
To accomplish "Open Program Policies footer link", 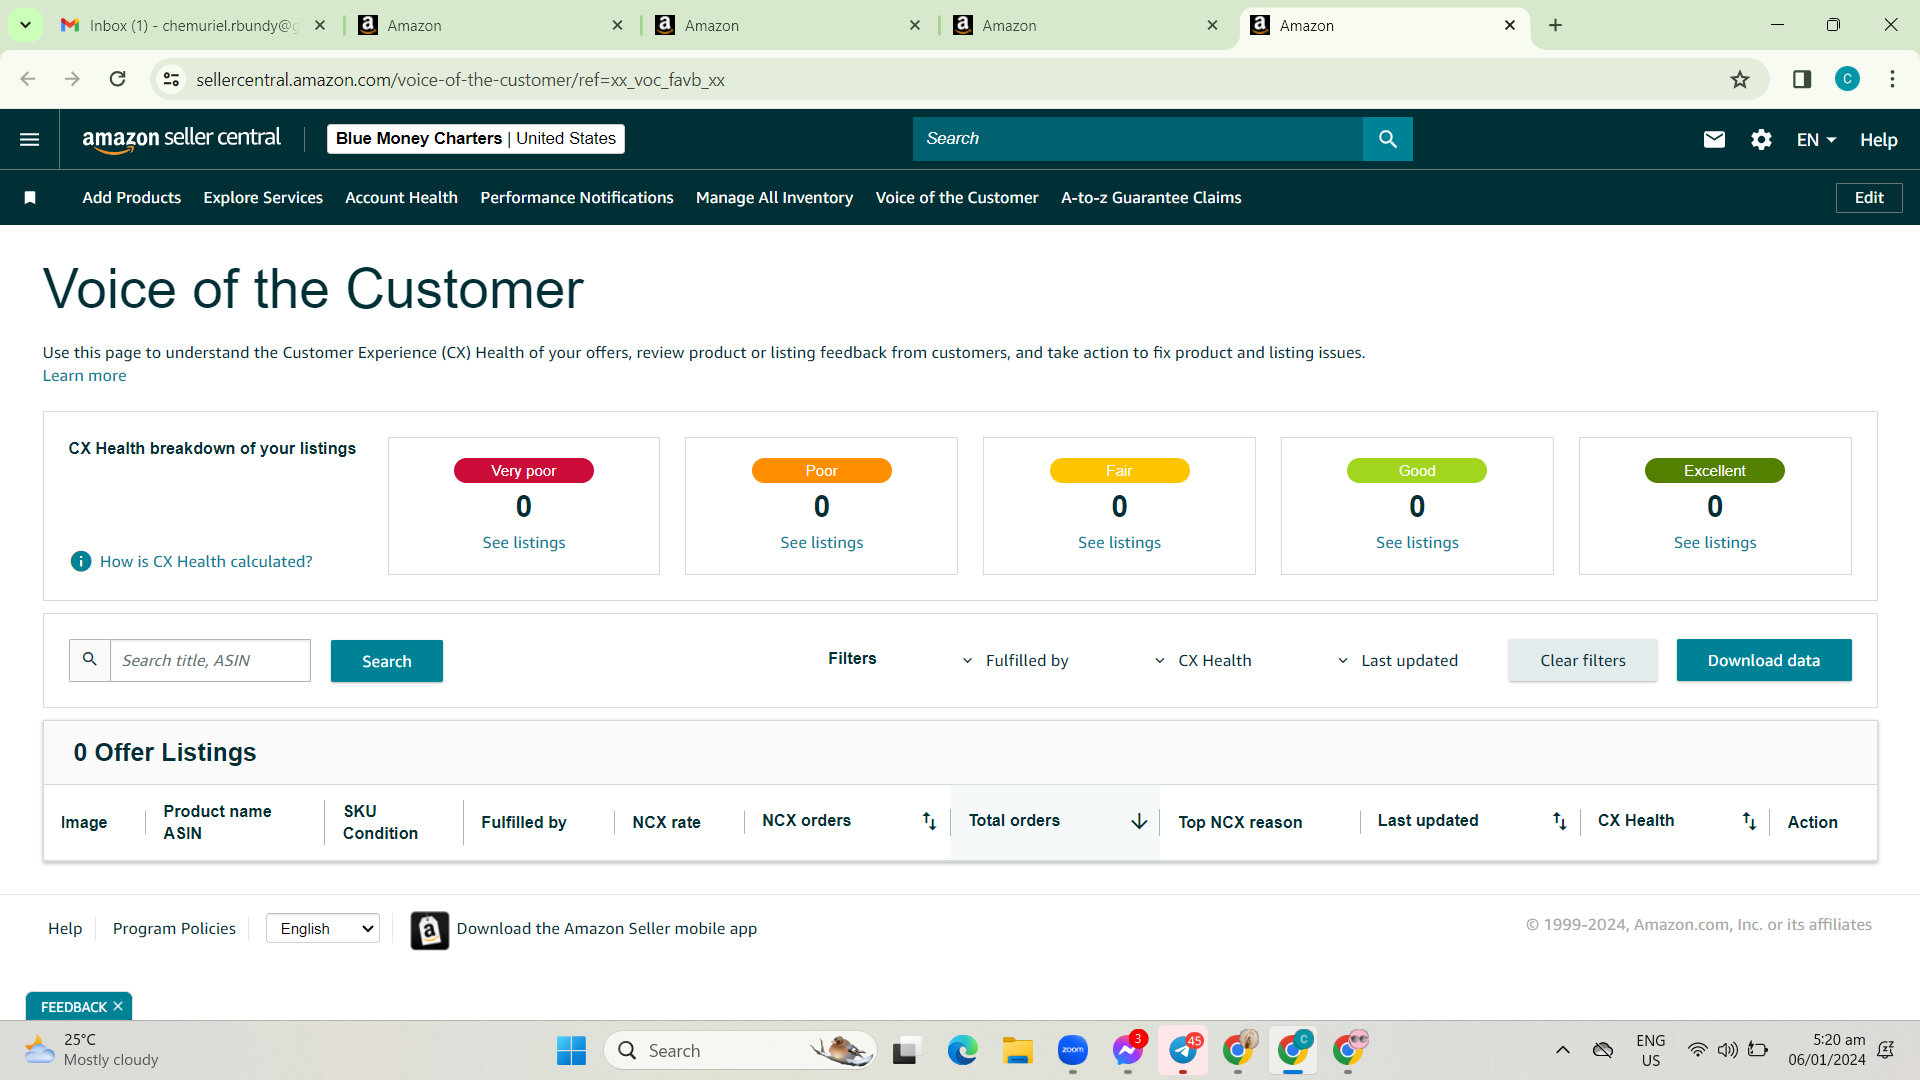I will coord(174,929).
